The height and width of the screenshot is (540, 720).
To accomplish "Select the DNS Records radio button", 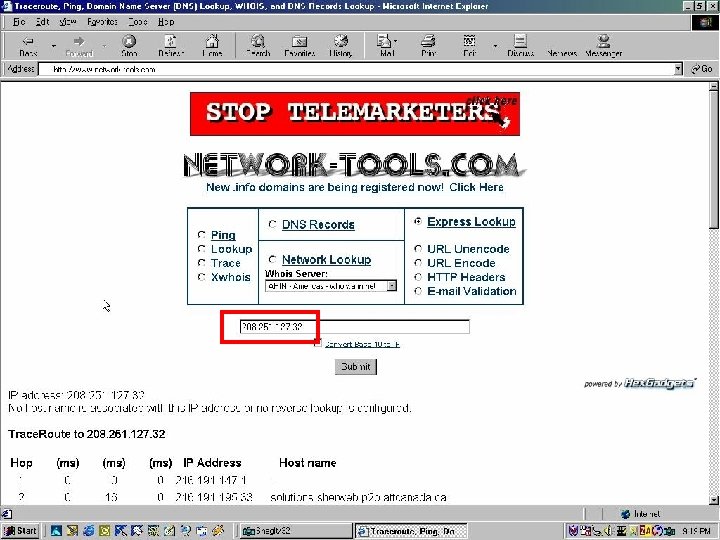I will pyautogui.click(x=272, y=224).
